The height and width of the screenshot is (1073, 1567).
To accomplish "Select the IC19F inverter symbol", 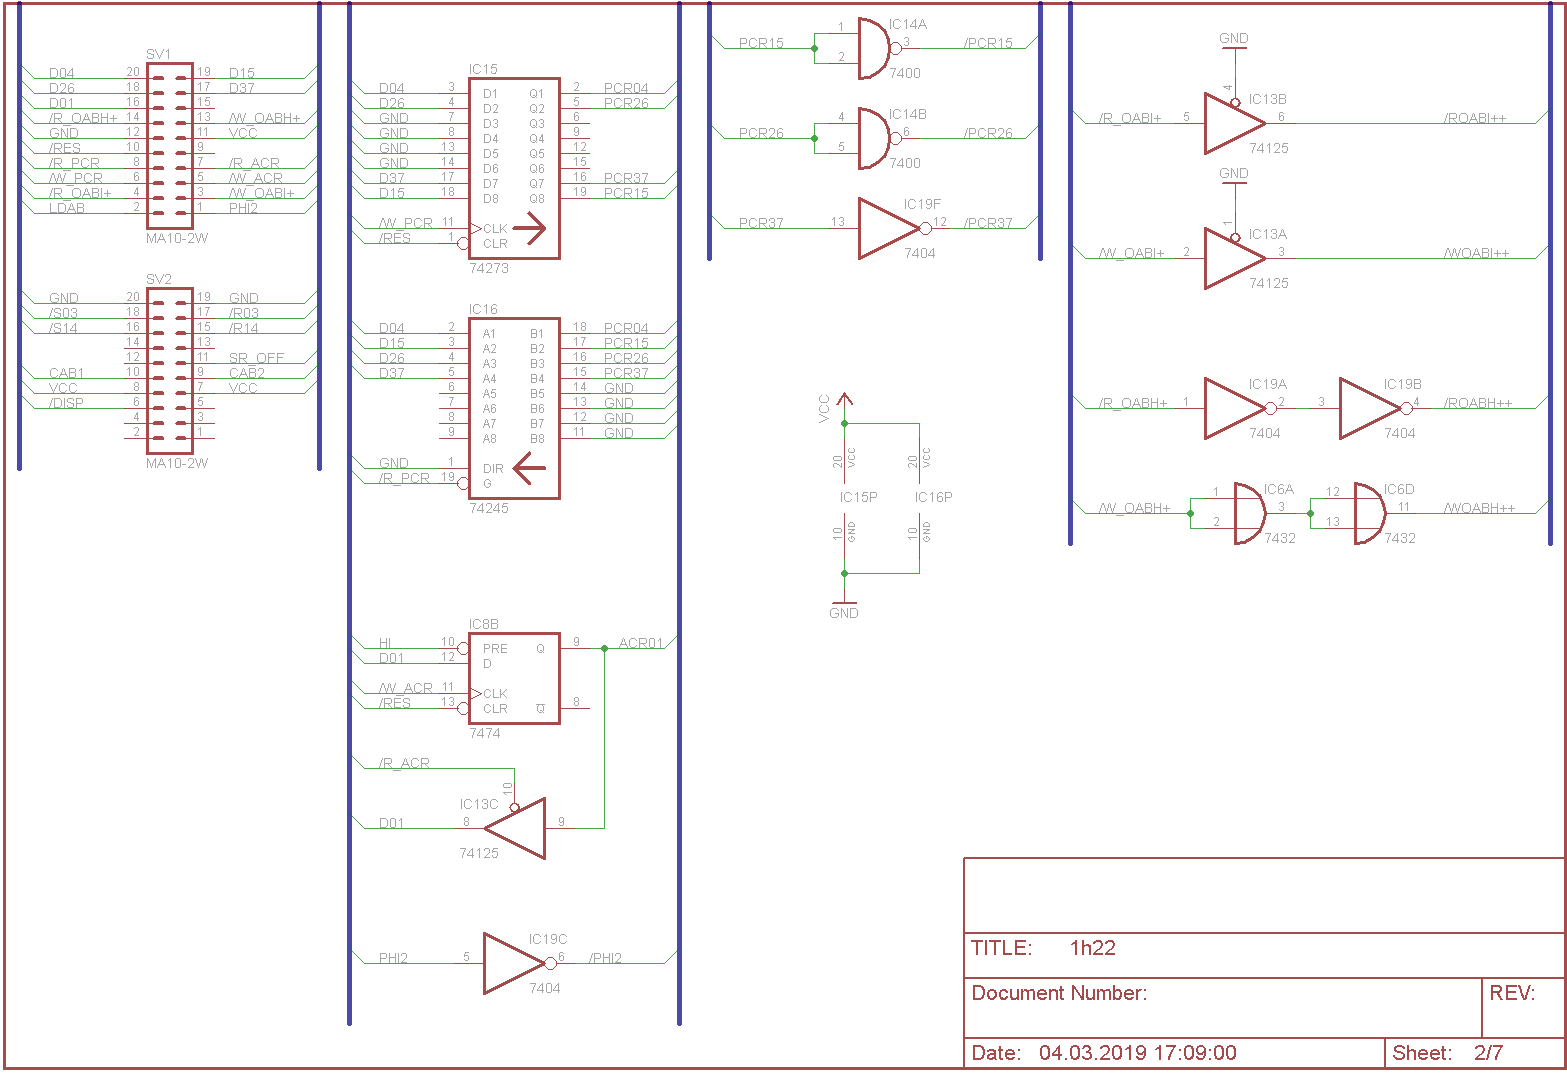I will click(885, 229).
